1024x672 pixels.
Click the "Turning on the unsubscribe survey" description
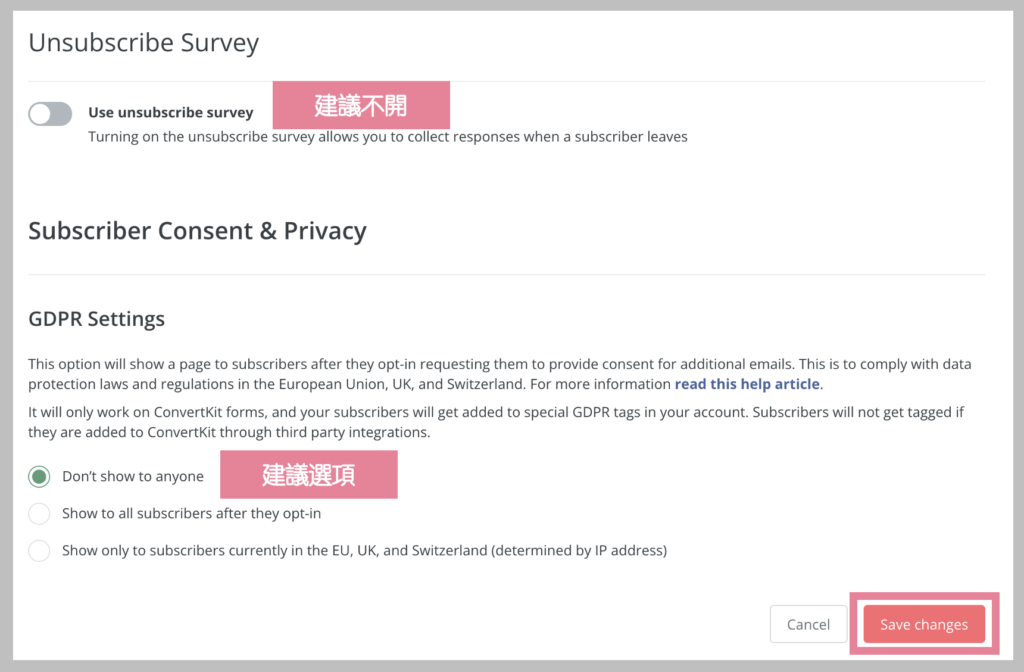pyautogui.click(x=388, y=136)
